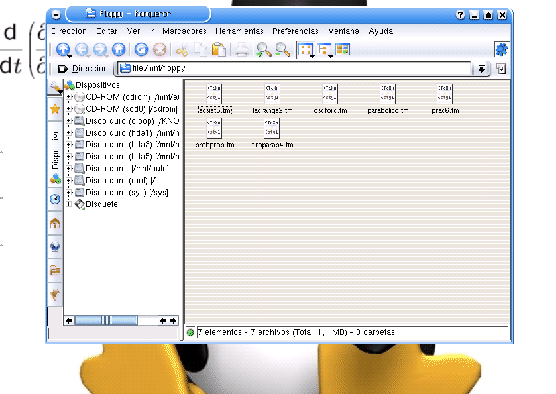Expand the Disco duro node ending in [/sys]

[x=70, y=192]
